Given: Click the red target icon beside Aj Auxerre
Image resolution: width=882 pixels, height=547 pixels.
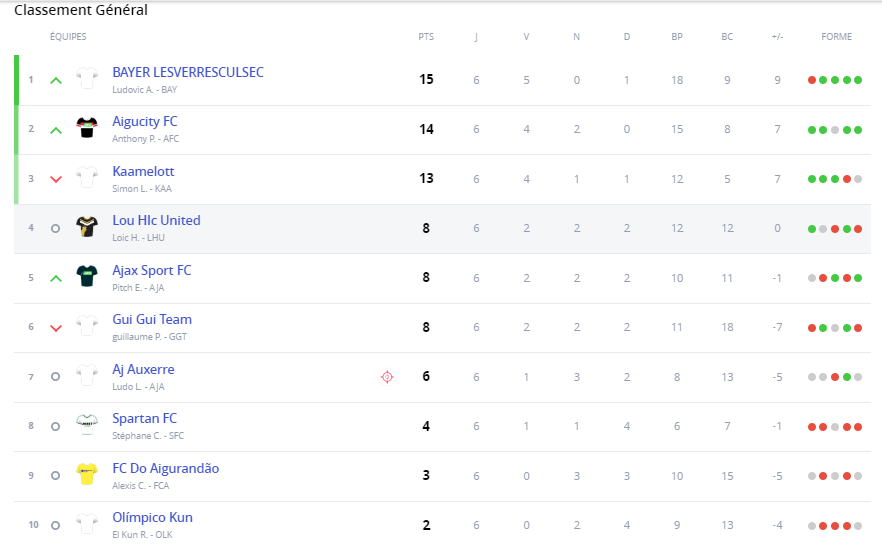Looking at the screenshot, I should [387, 376].
